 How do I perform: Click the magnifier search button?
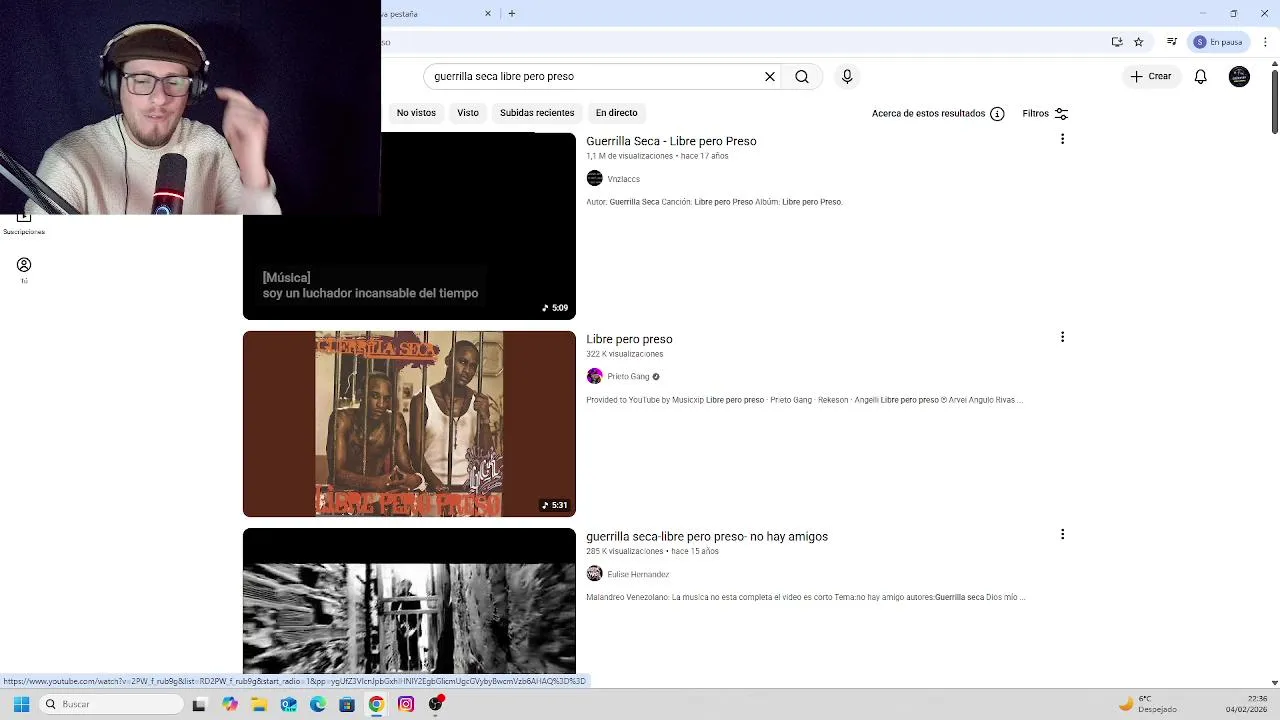coord(802,76)
